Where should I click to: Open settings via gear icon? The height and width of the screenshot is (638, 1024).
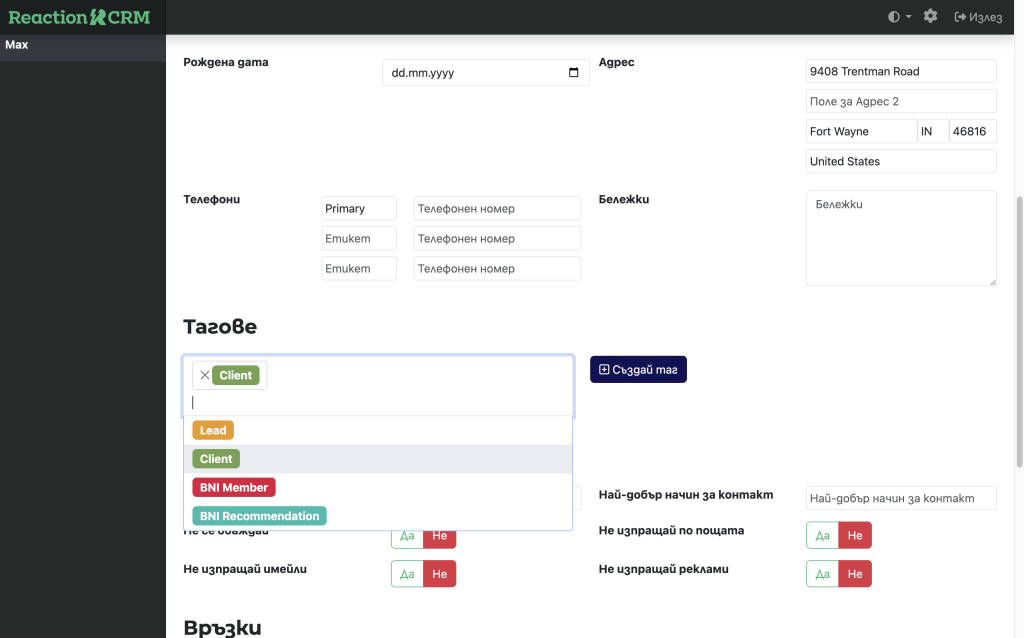point(930,17)
